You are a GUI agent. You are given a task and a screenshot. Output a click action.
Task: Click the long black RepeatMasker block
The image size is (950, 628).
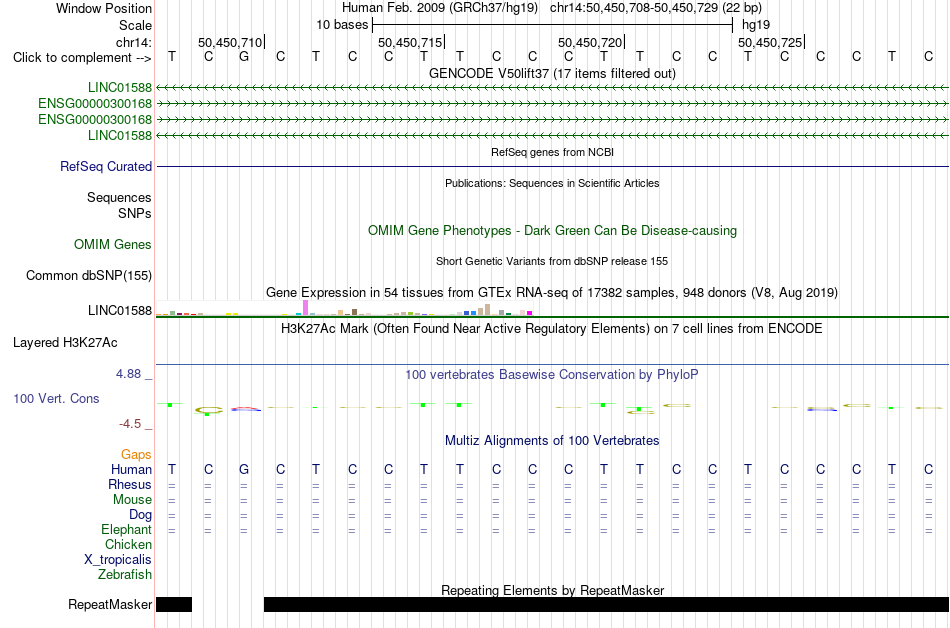point(606,604)
